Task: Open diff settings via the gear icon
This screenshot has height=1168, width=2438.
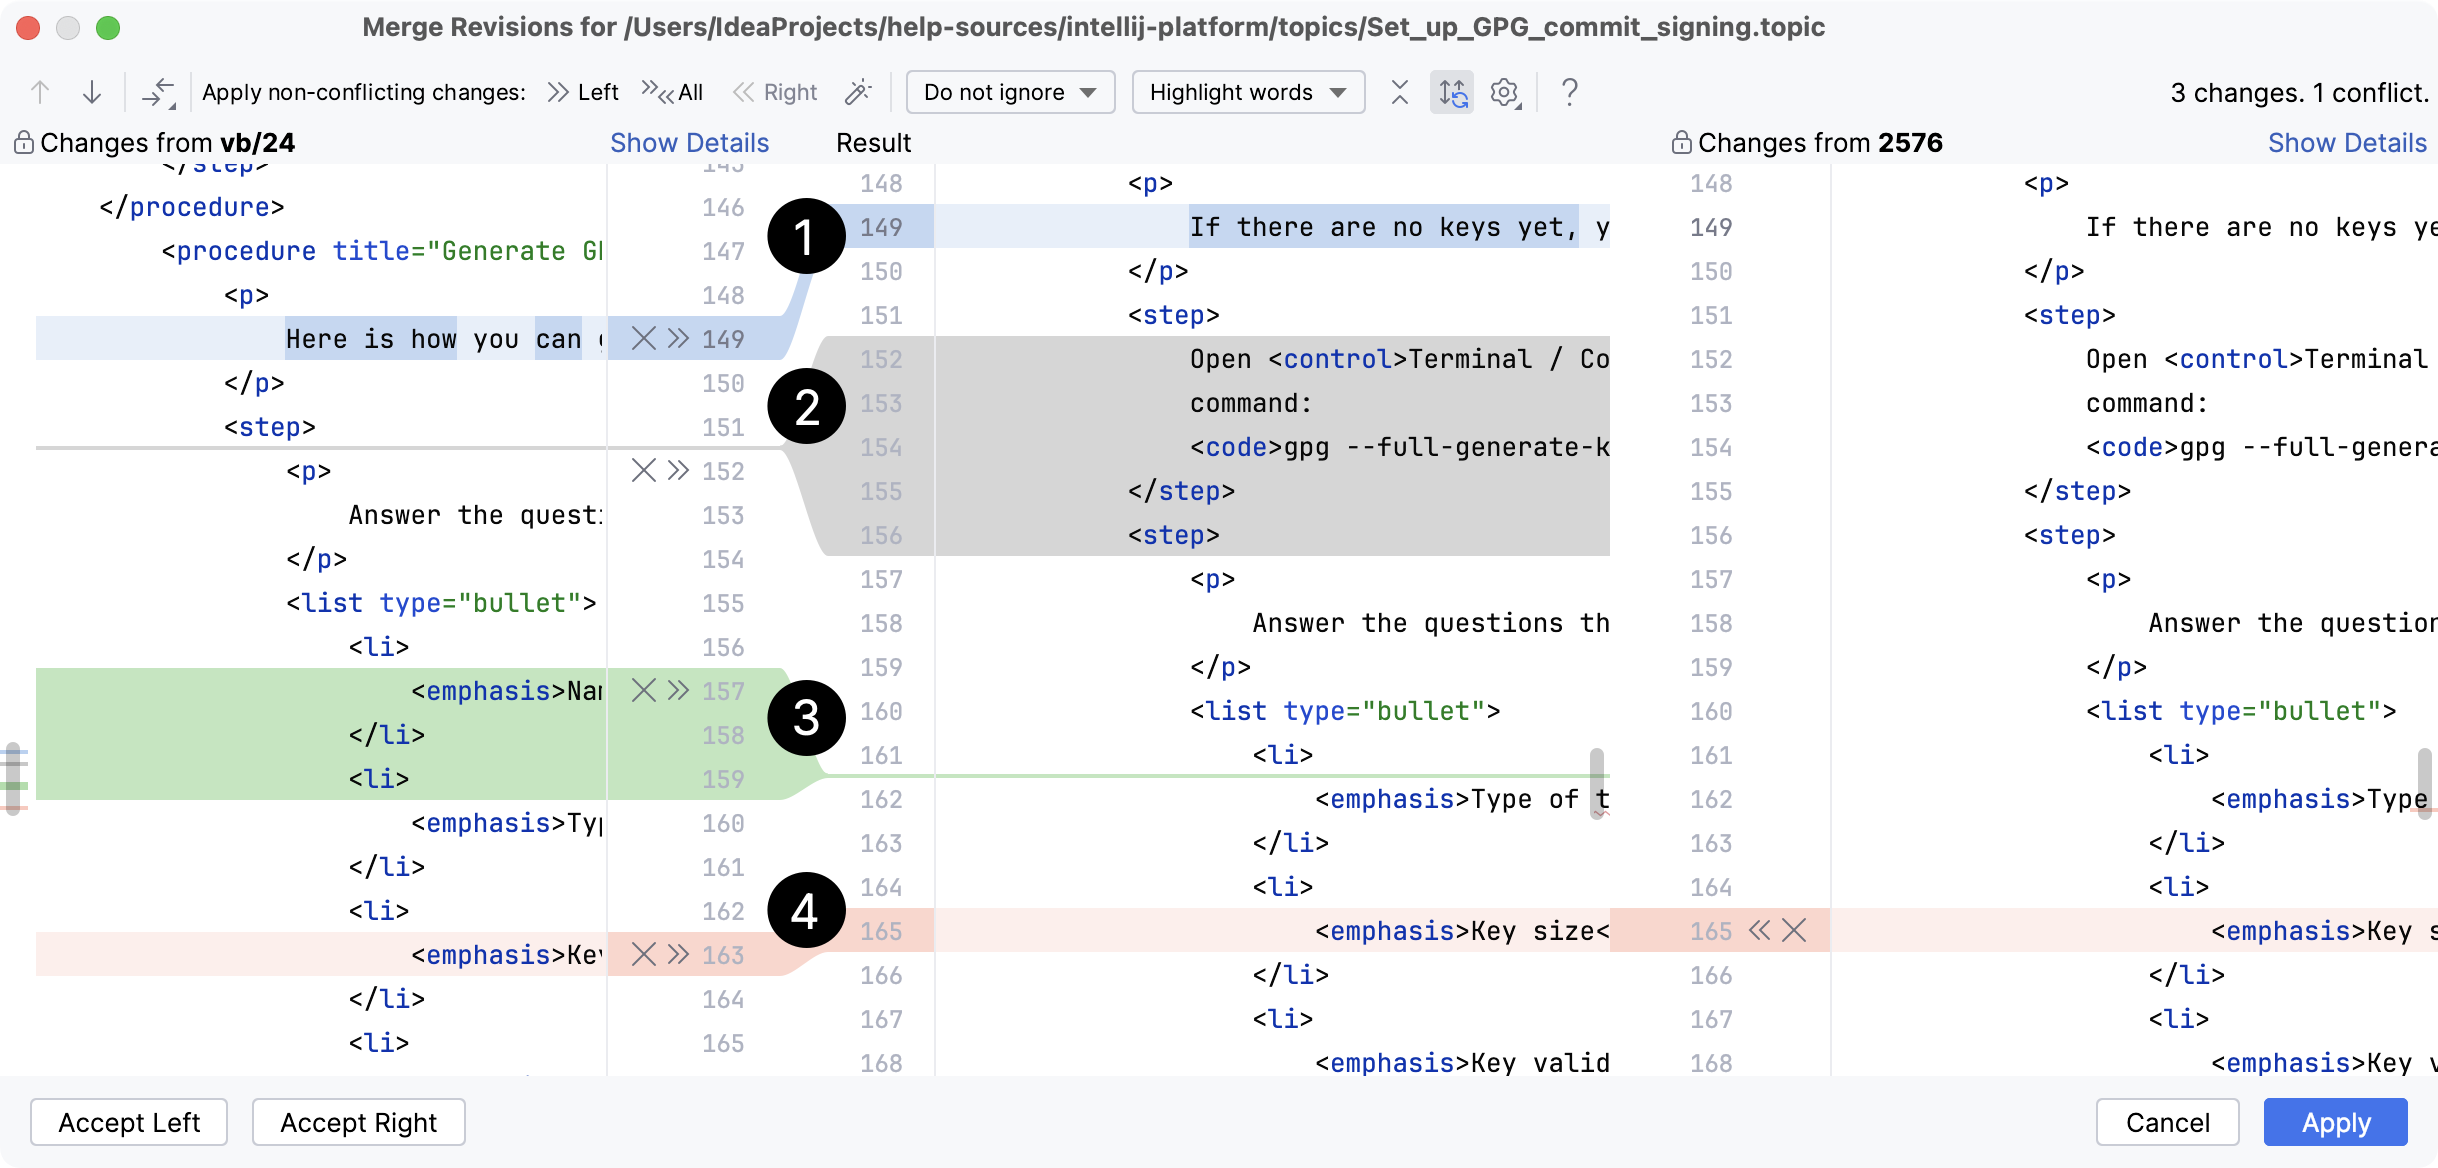Action: tap(1503, 92)
